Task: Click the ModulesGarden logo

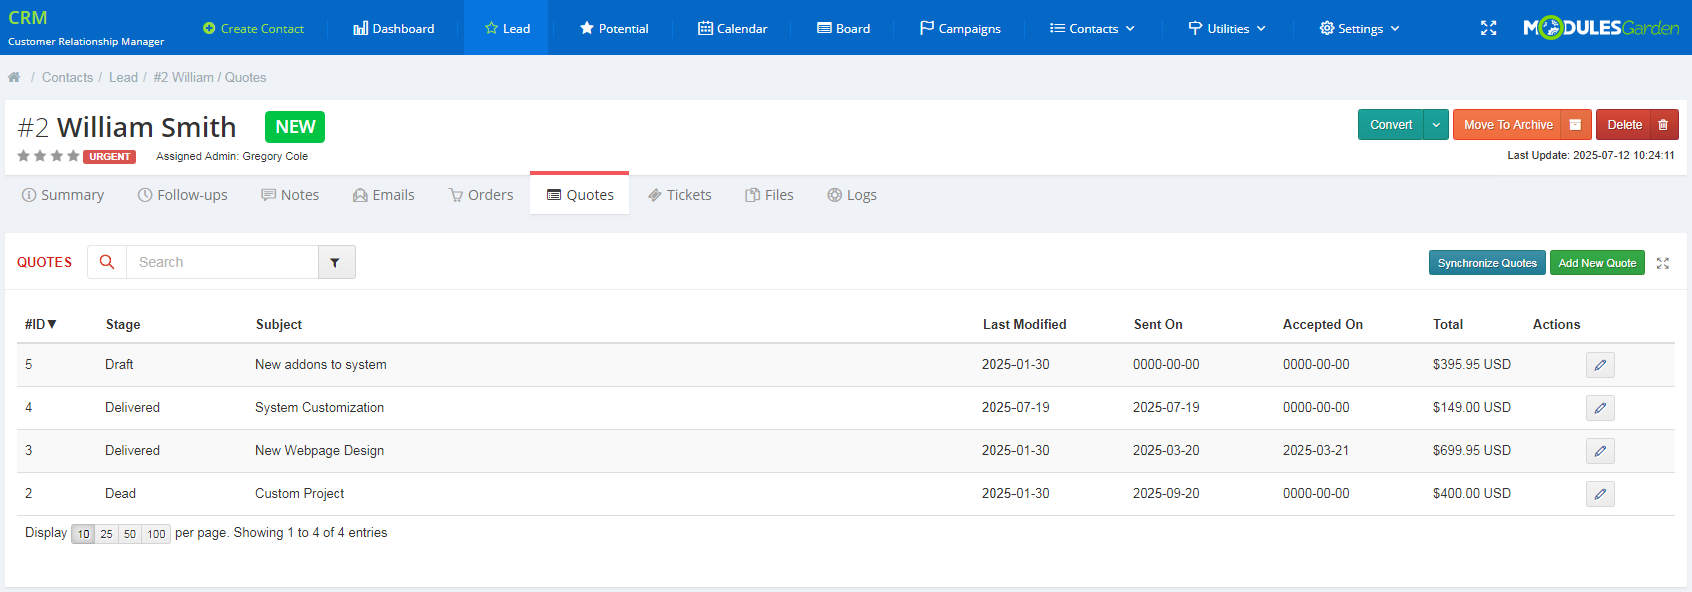Action: click(1600, 28)
